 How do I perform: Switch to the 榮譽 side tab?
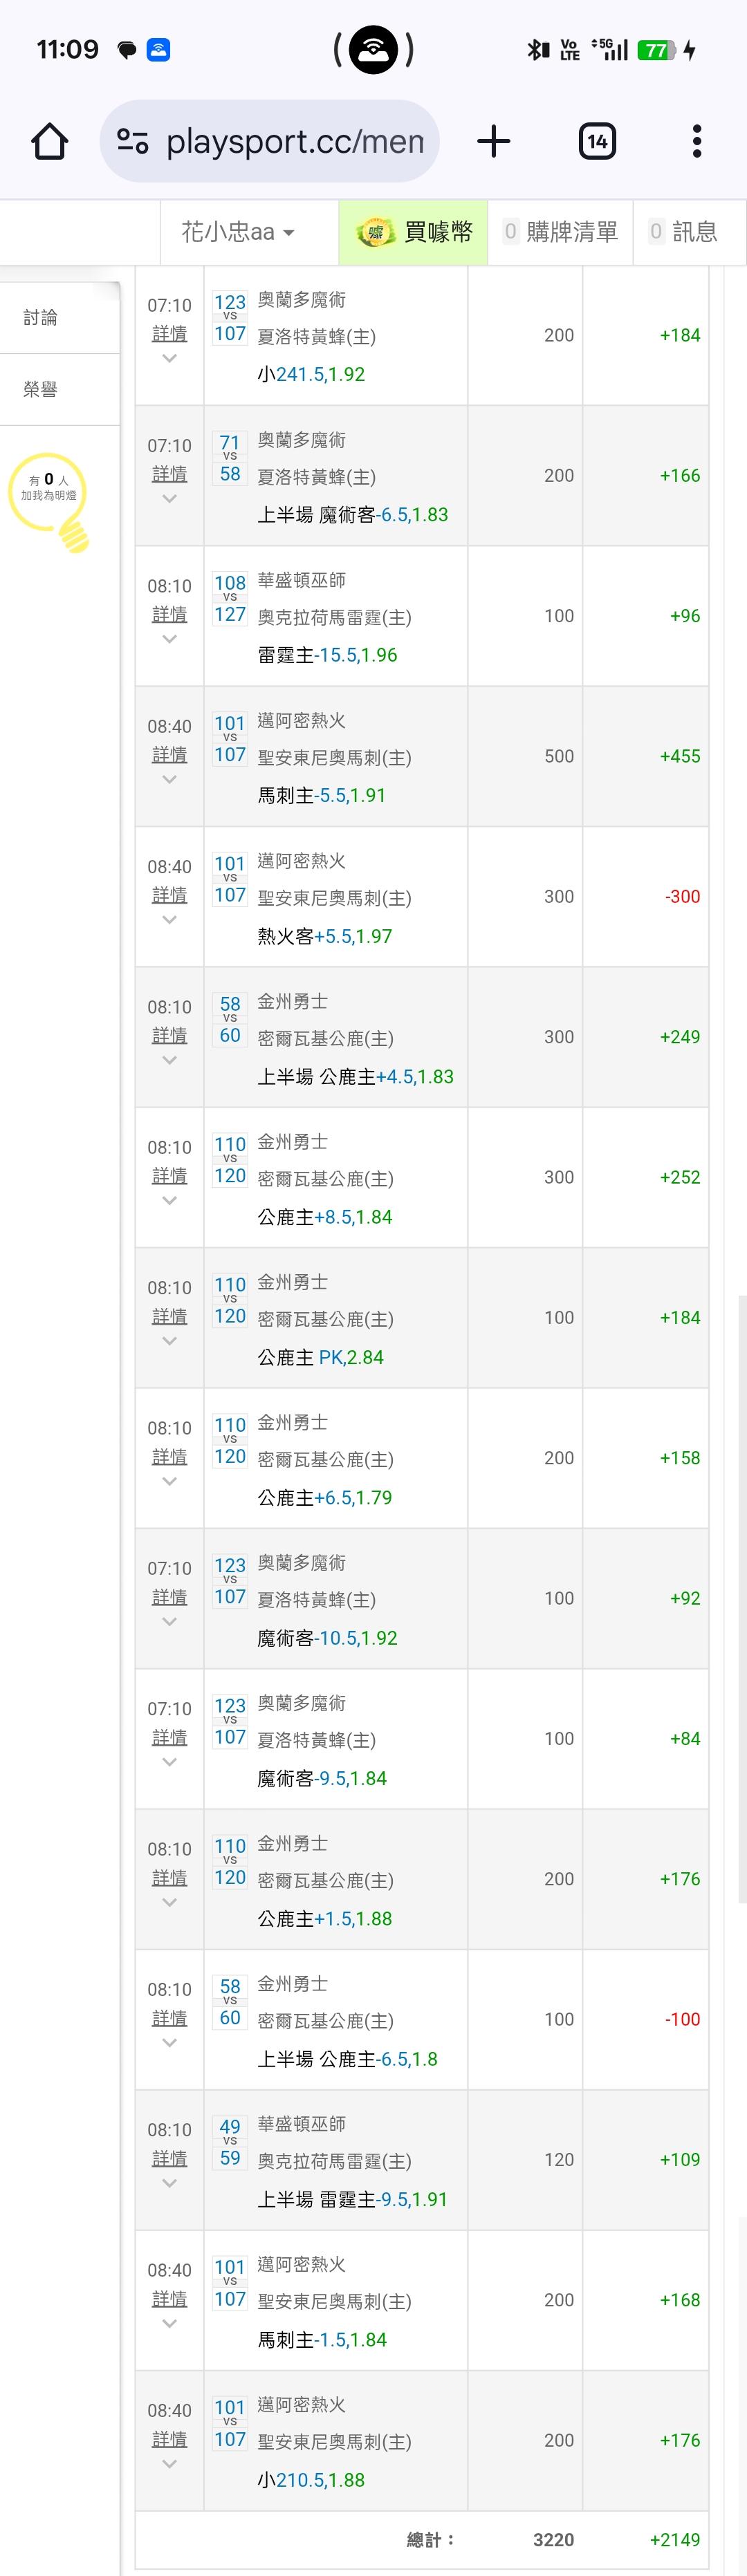41,389
